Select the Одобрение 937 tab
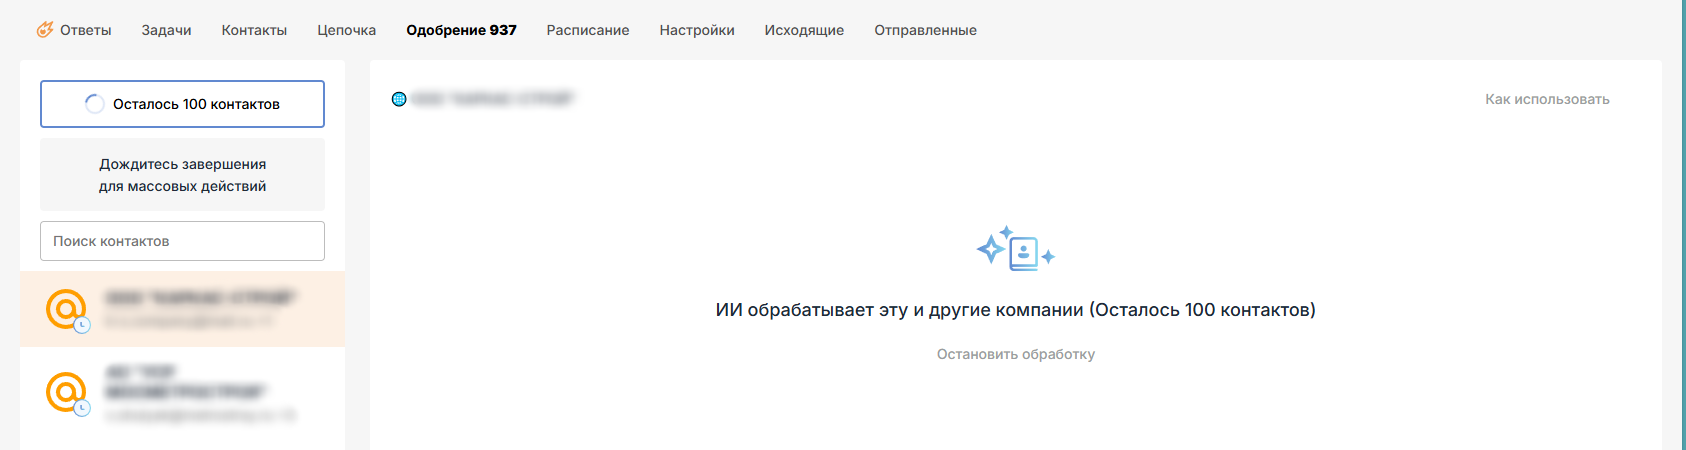 point(461,30)
